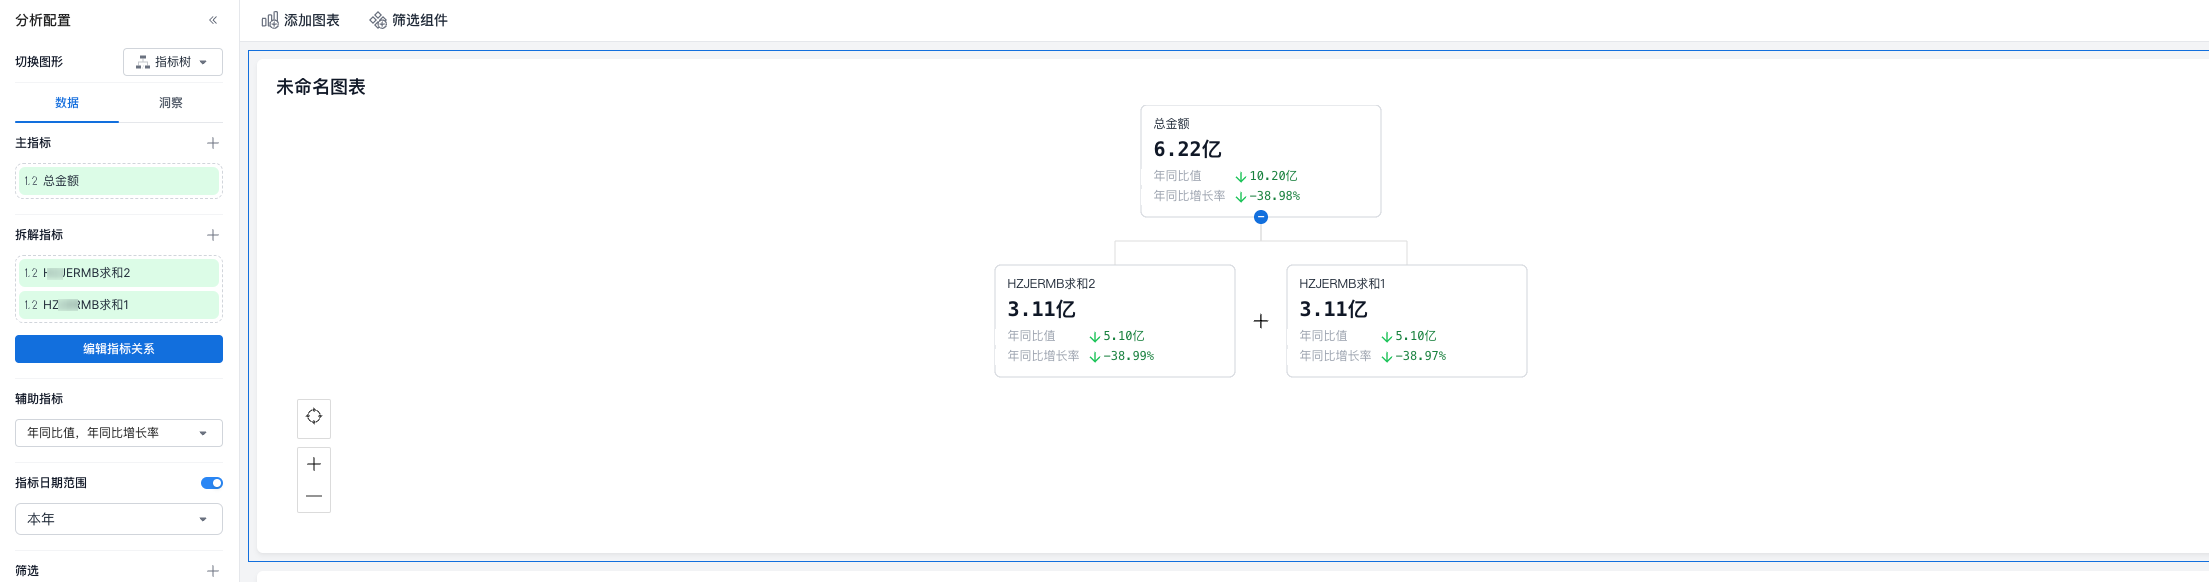Viewport: 2209px width, 582px height.
Task: Click the 编辑指标关系 button
Action: coord(119,349)
